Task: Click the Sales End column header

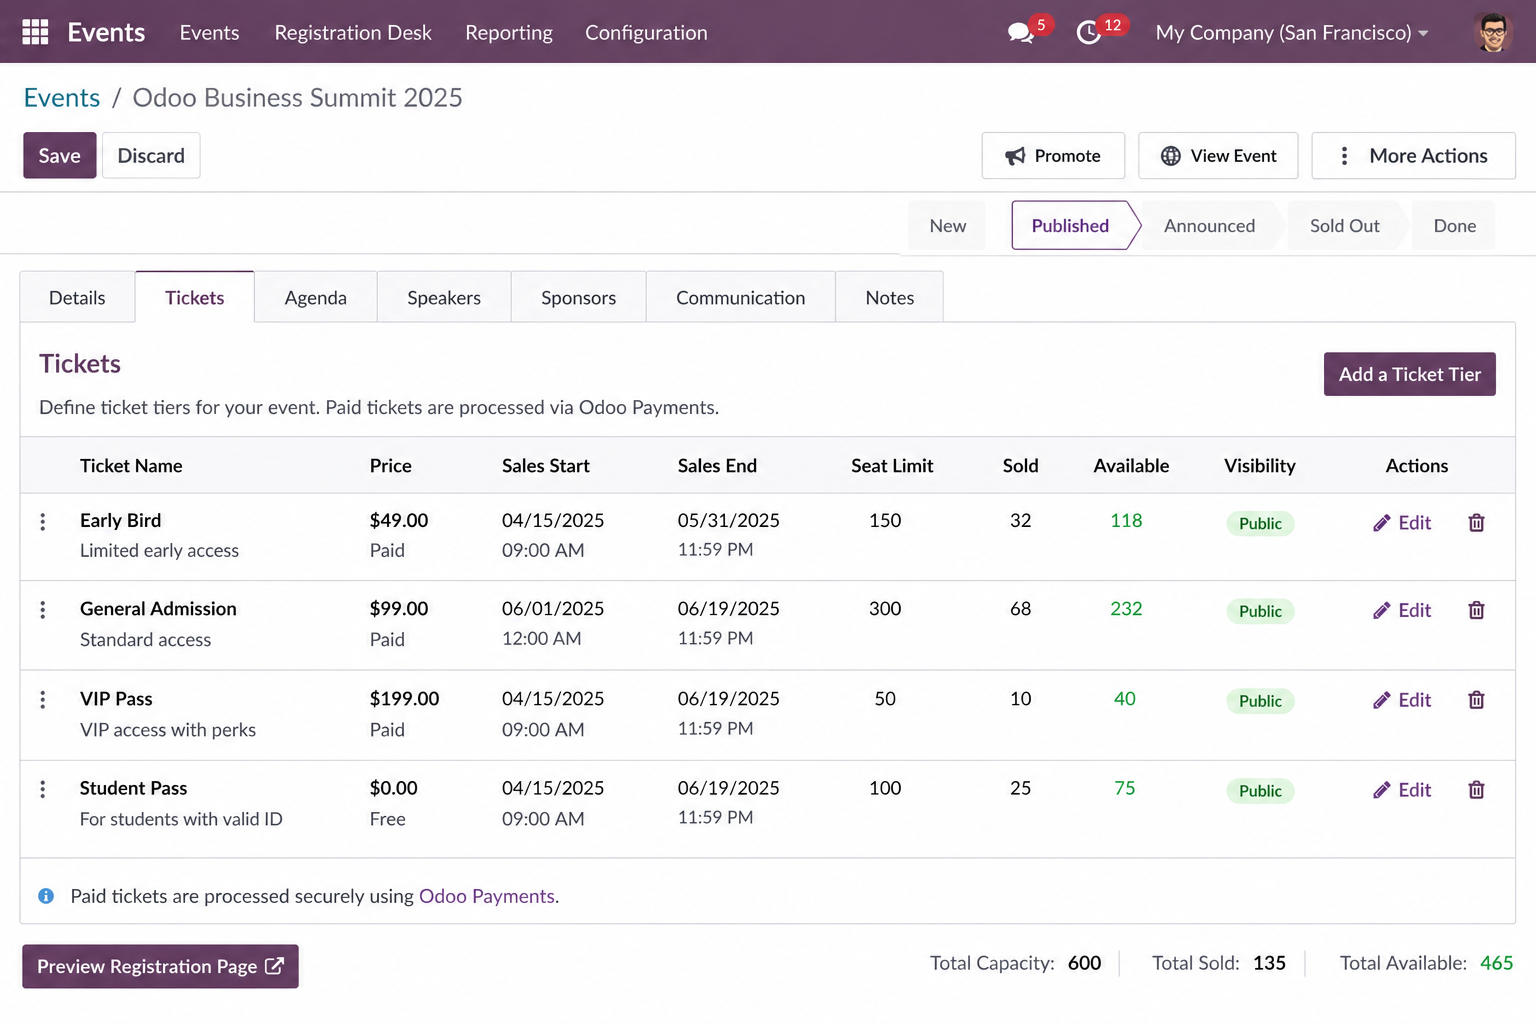Action: click(717, 466)
